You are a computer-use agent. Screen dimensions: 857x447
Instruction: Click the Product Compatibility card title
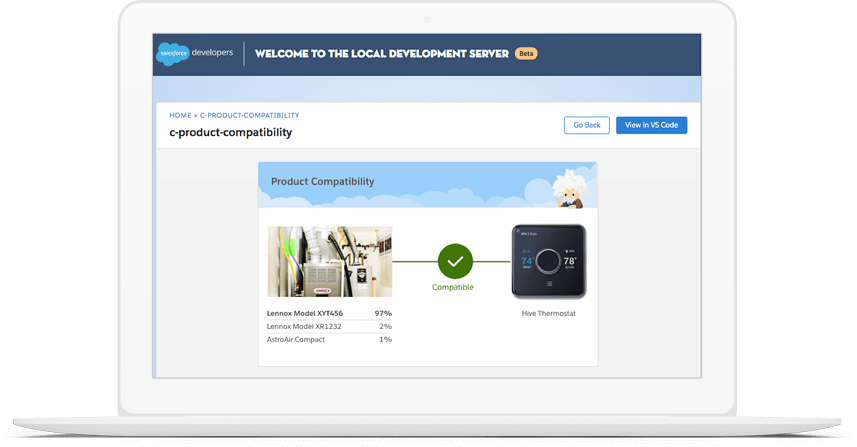coord(322,181)
